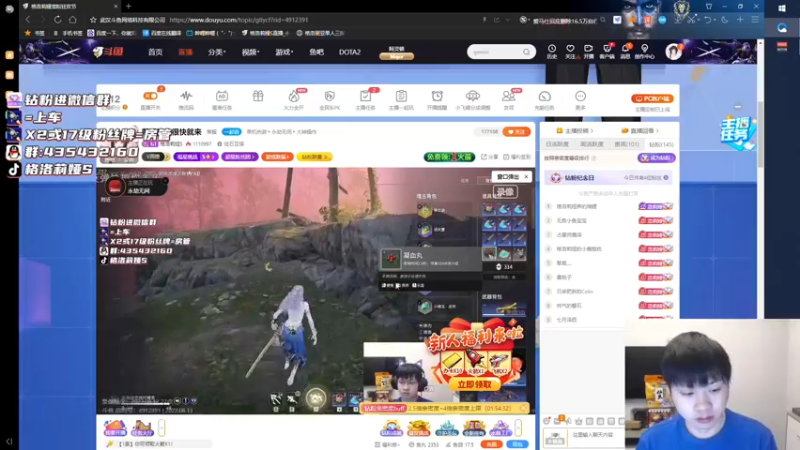The height and width of the screenshot is (450, 800).
Task: Go to 首页 in Douyu navigation
Action: click(x=155, y=52)
